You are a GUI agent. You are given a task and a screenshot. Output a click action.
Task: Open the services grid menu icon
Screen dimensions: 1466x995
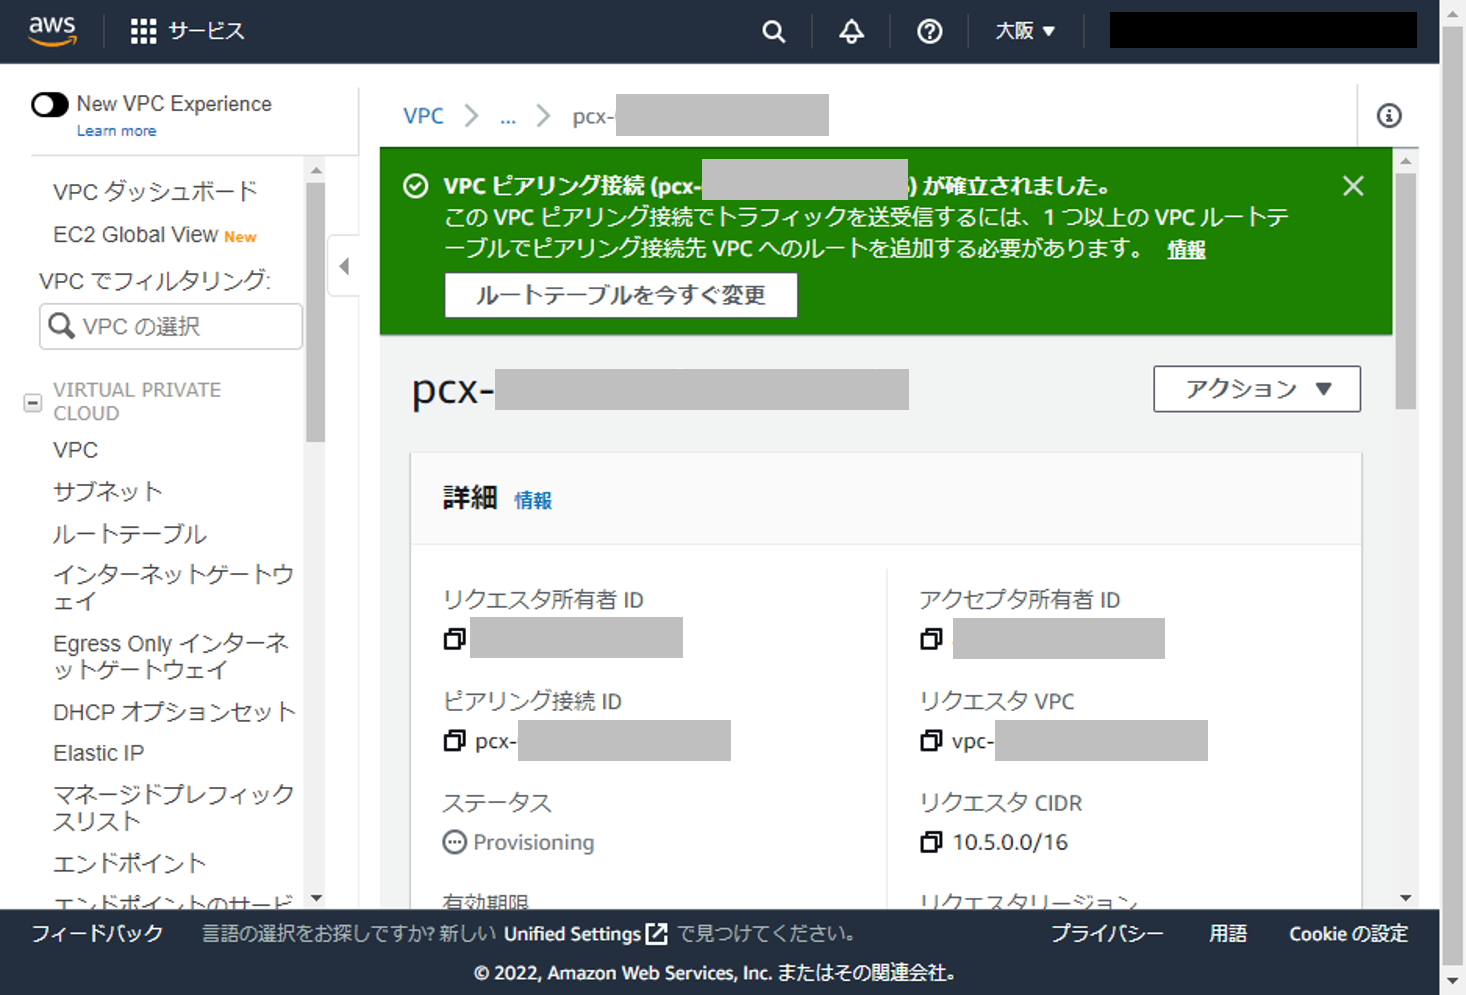[143, 31]
